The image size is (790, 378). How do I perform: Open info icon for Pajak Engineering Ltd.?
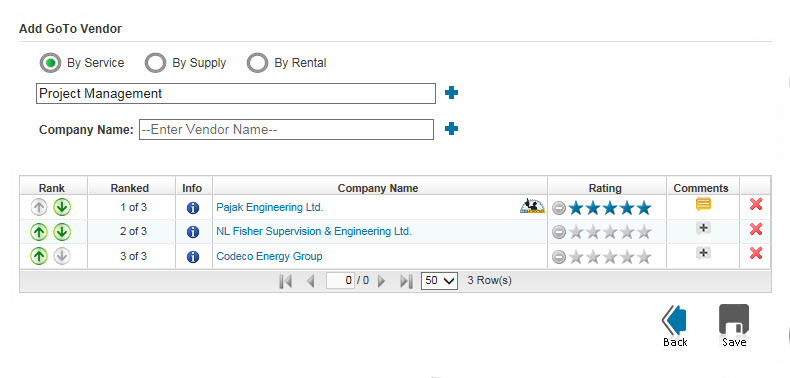[x=193, y=208]
